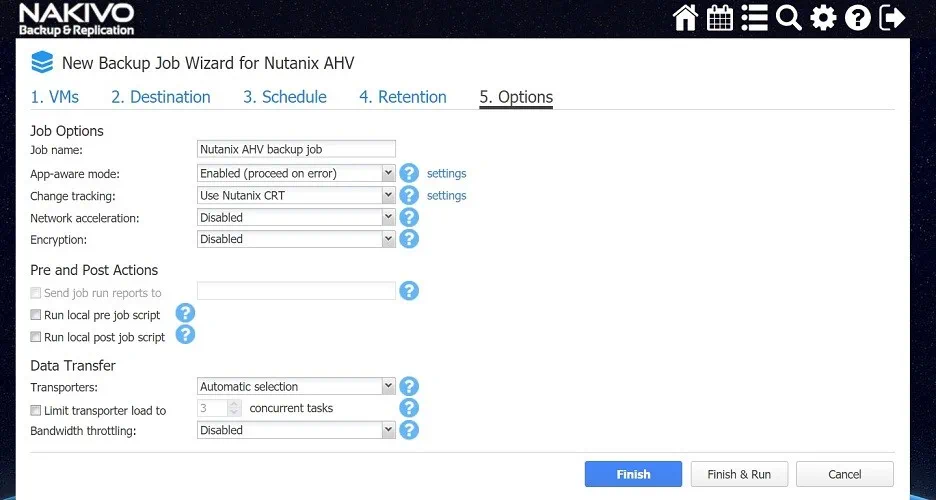Open the calendar icon in header
Viewport: 936px width, 500px height.
pyautogui.click(x=720, y=18)
